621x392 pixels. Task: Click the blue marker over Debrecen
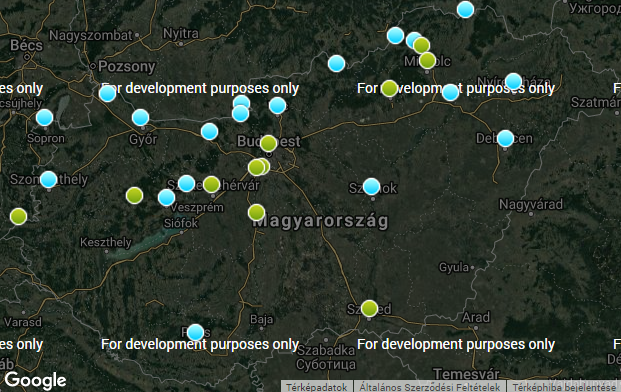coord(505,138)
